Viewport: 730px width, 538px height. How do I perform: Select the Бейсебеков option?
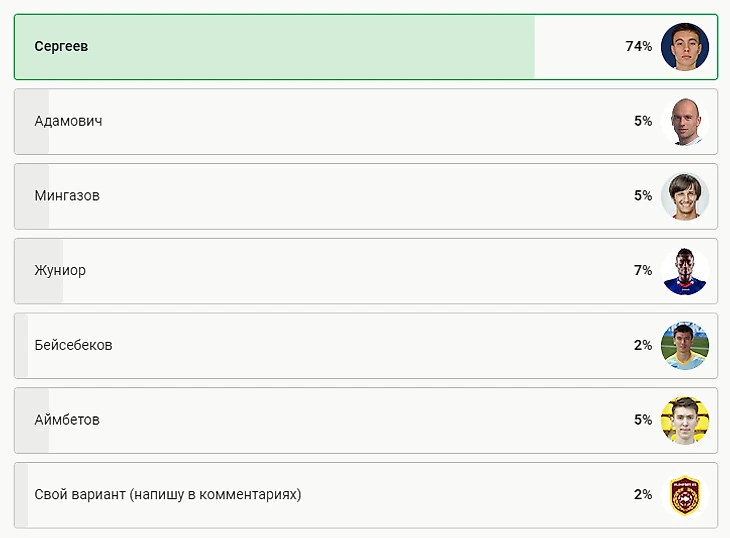point(73,345)
